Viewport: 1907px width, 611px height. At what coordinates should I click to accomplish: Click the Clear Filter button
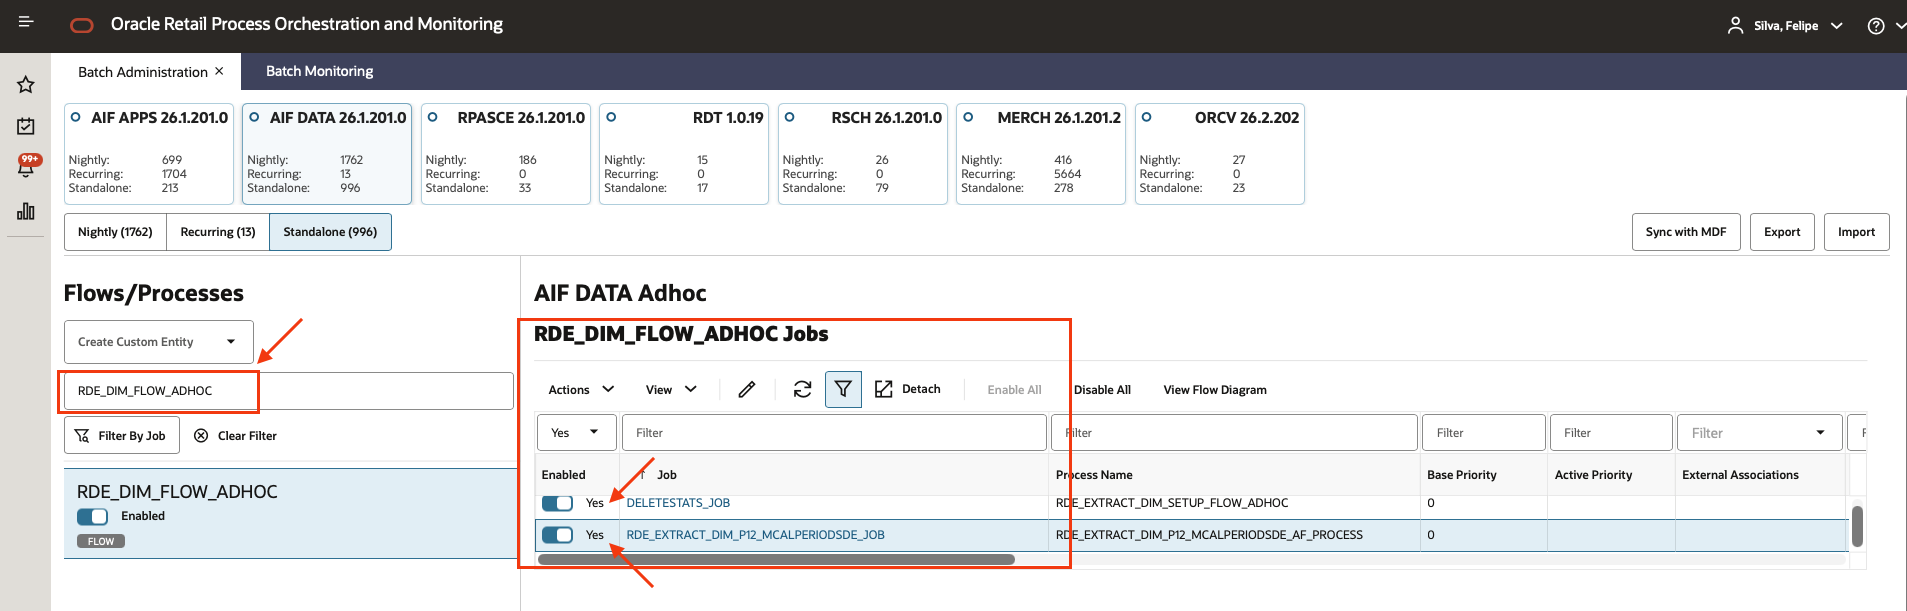point(235,436)
